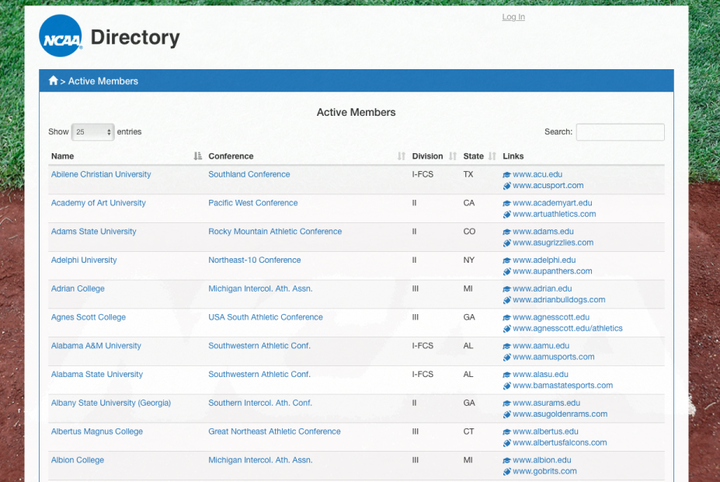This screenshot has height=482, width=720.
Task: Click Active Members in the breadcrumb
Action: pyautogui.click(x=103, y=81)
